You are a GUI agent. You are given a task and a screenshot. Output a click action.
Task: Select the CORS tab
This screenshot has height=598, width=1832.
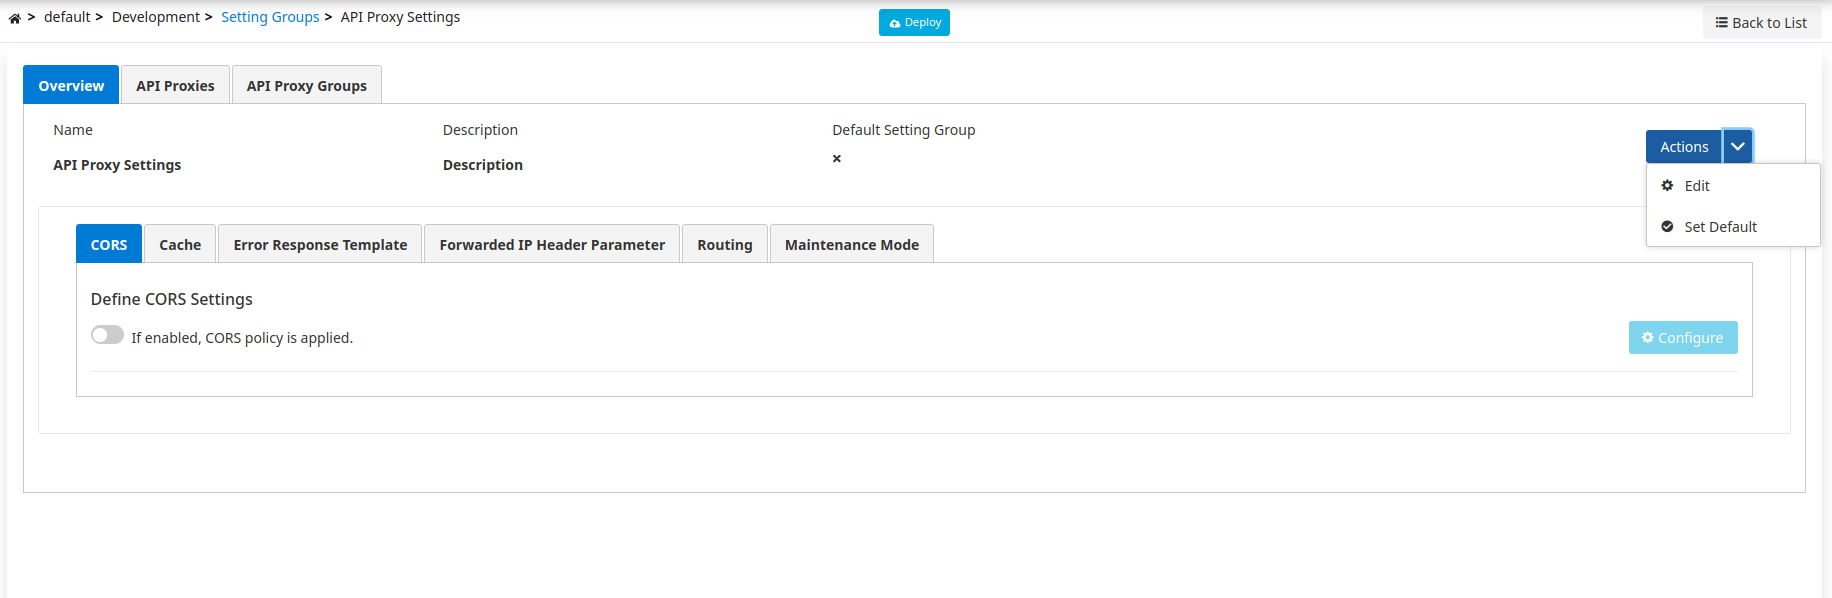[109, 244]
